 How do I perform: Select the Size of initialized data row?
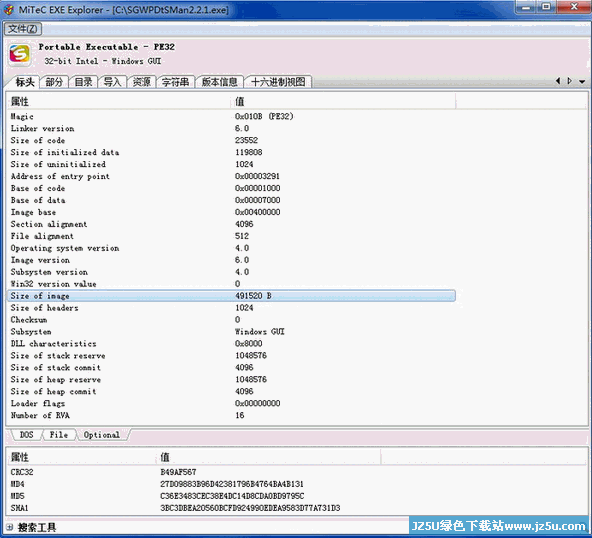(231, 153)
